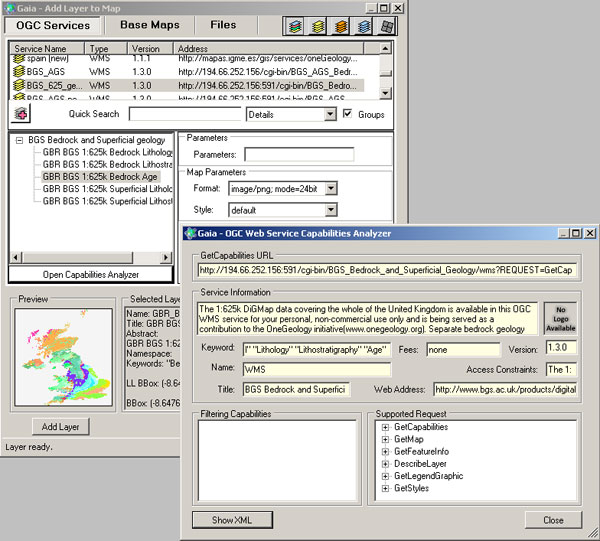The height and width of the screenshot is (541, 600).
Task: Expand the DescribeLayer request node
Action: tap(386, 464)
